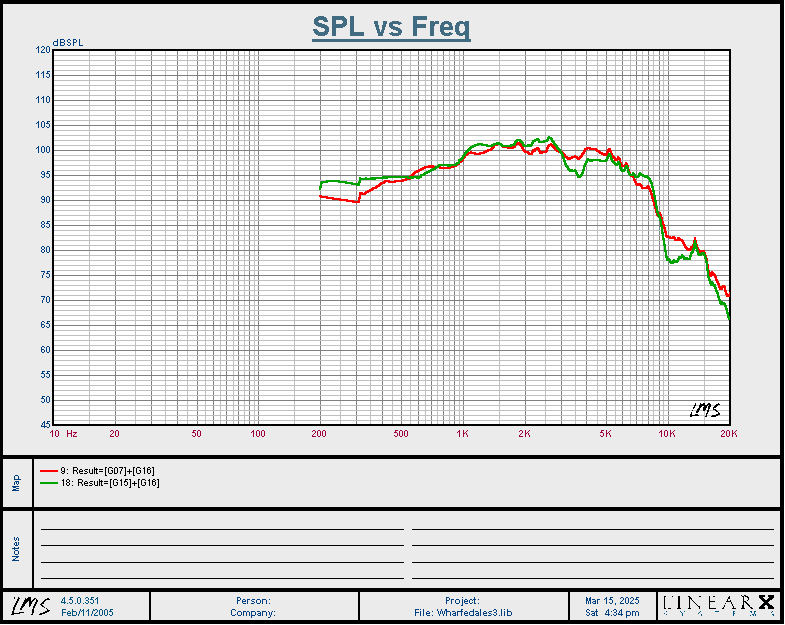Select the green curve 18 legend line

pyautogui.click(x=48, y=483)
